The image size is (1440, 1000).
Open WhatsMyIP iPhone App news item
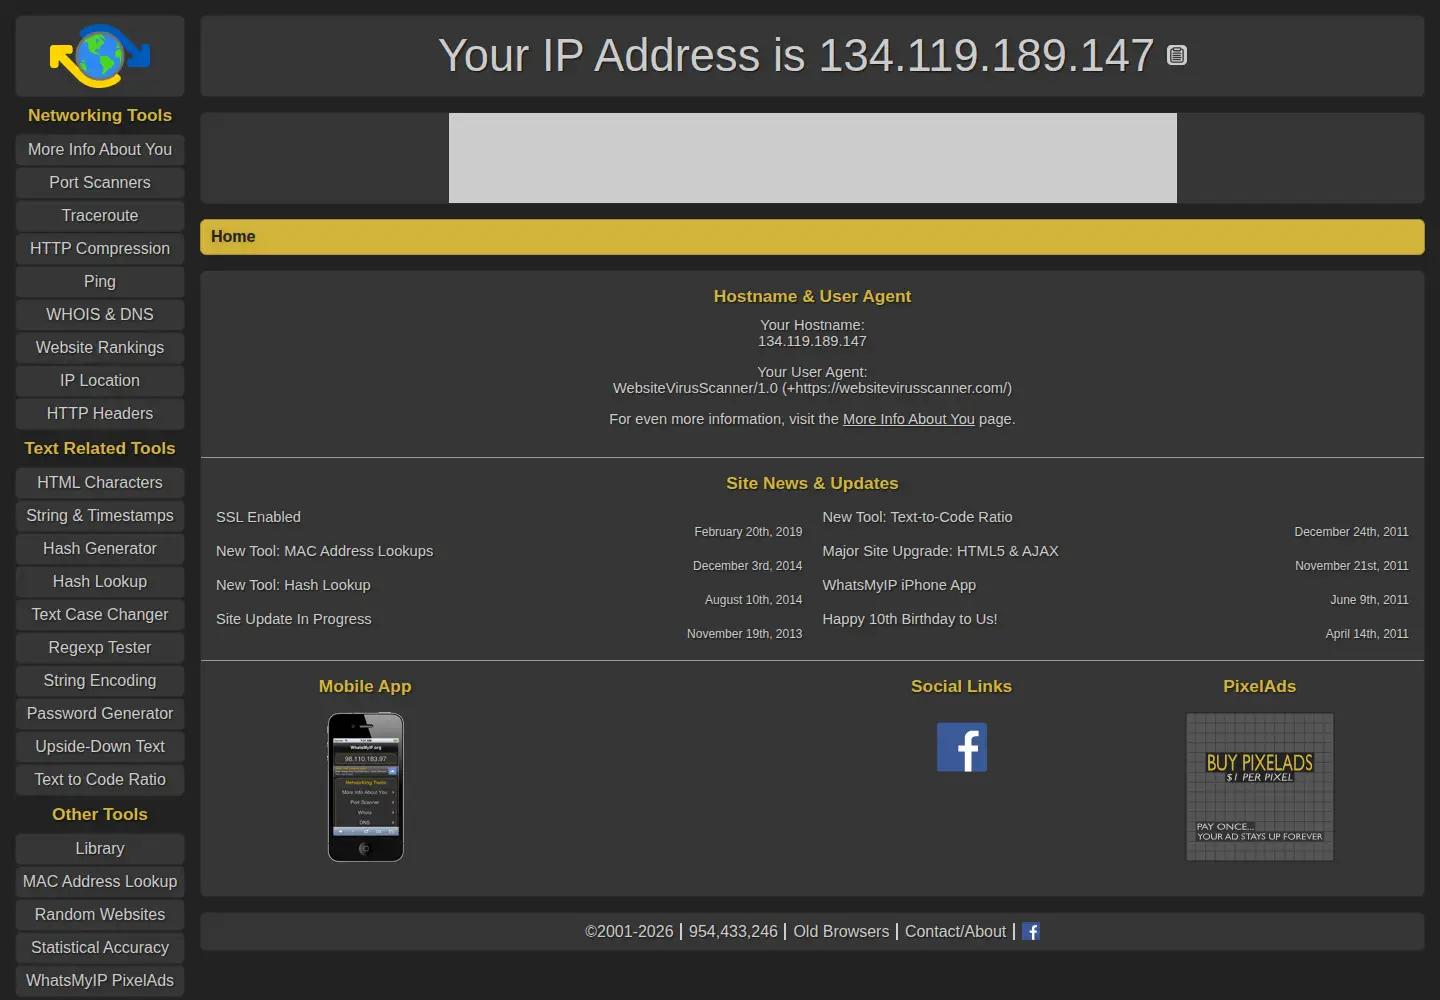click(899, 585)
